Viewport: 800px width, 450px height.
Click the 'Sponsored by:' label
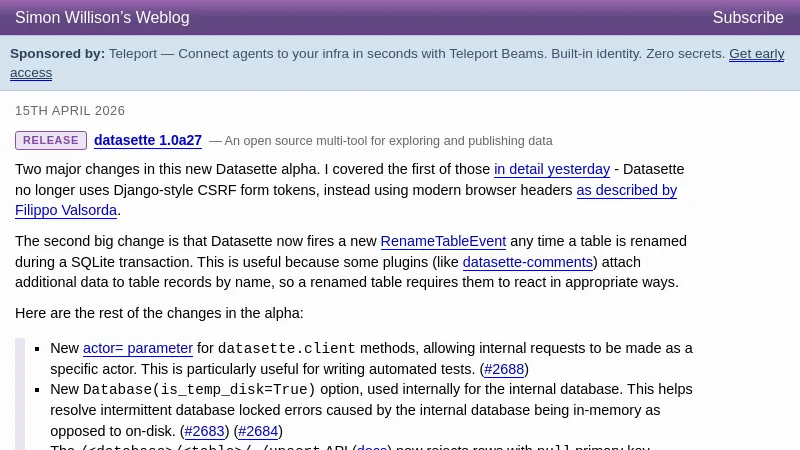[x=57, y=54]
